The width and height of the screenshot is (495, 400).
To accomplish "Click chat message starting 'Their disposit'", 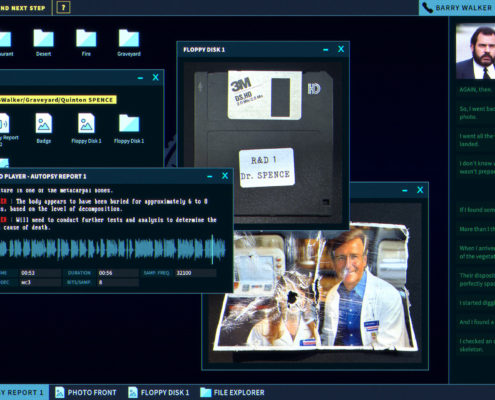I will (477, 279).
